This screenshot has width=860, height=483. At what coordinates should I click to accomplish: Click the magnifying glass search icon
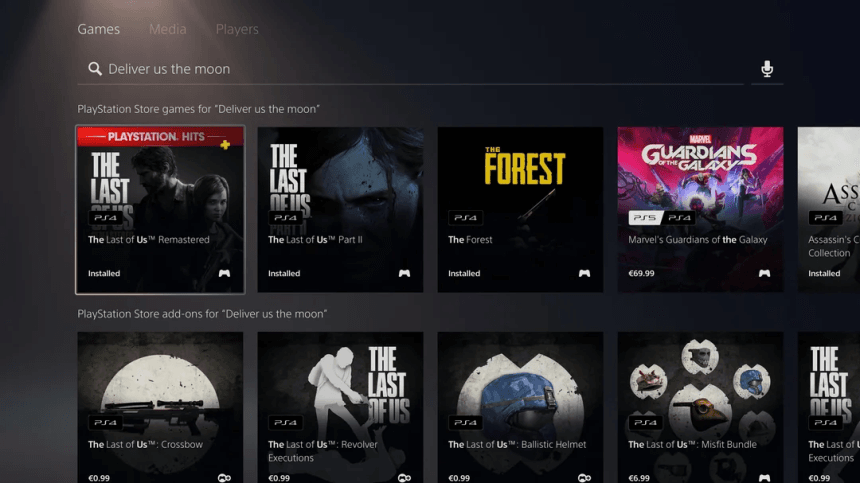[x=95, y=69]
